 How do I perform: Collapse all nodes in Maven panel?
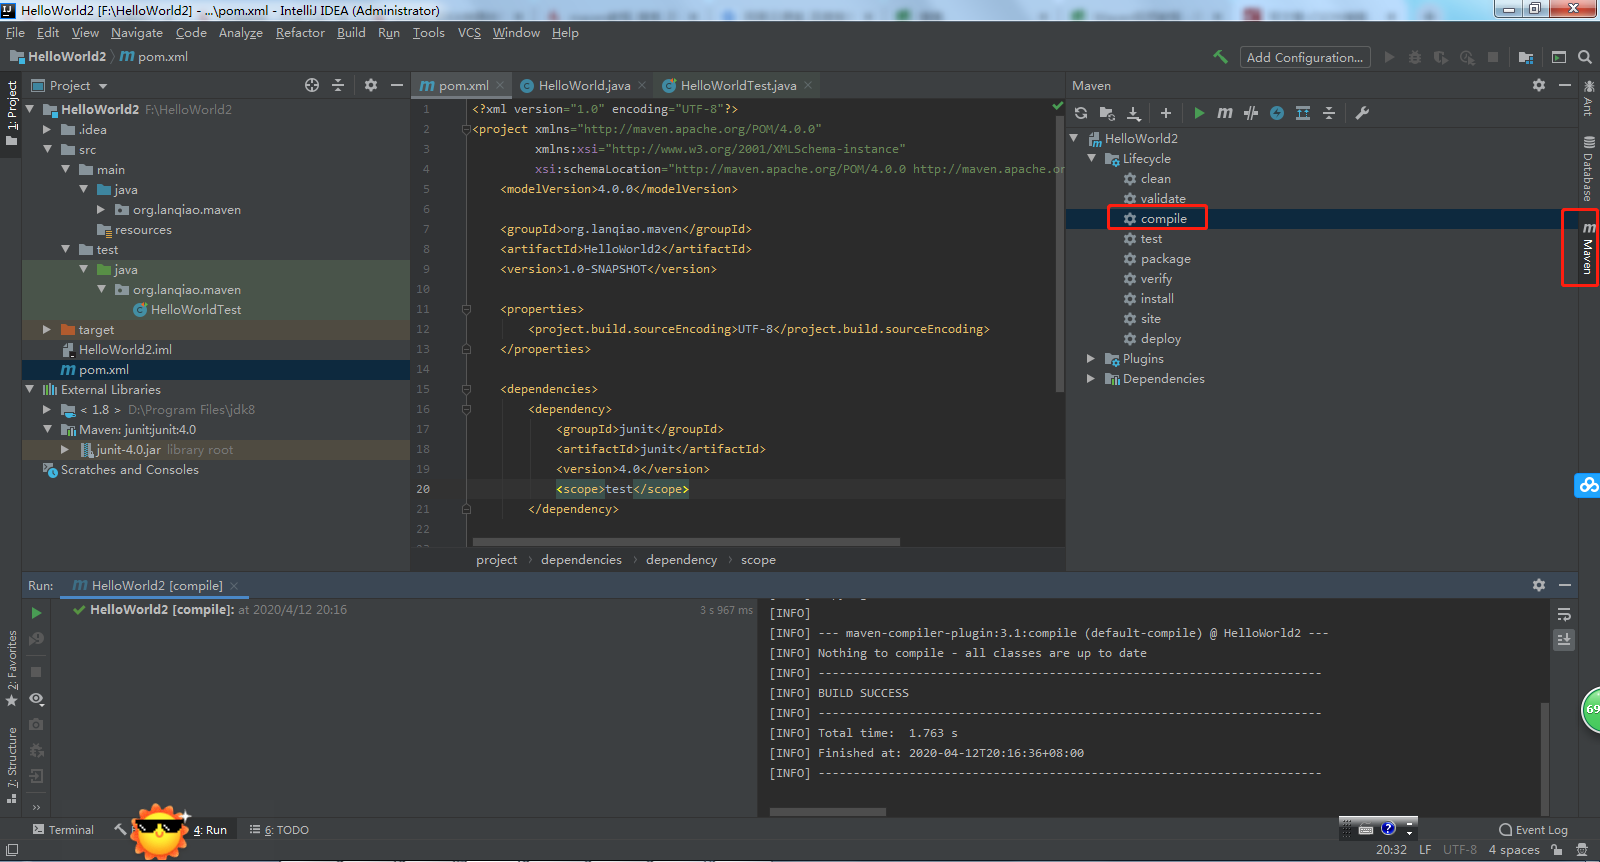click(x=1329, y=113)
